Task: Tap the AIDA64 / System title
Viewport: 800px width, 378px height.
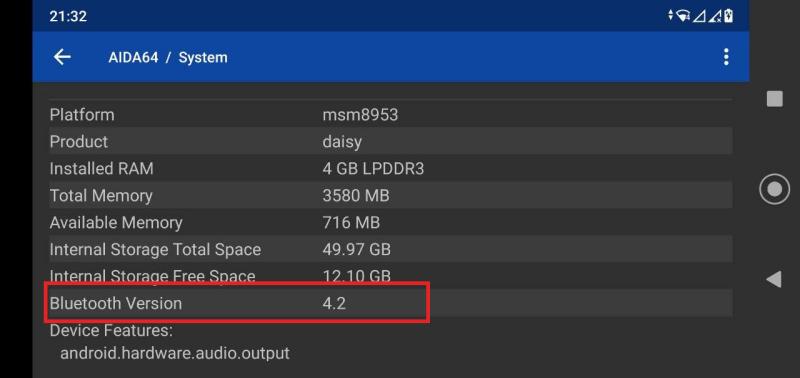Action: [168, 58]
